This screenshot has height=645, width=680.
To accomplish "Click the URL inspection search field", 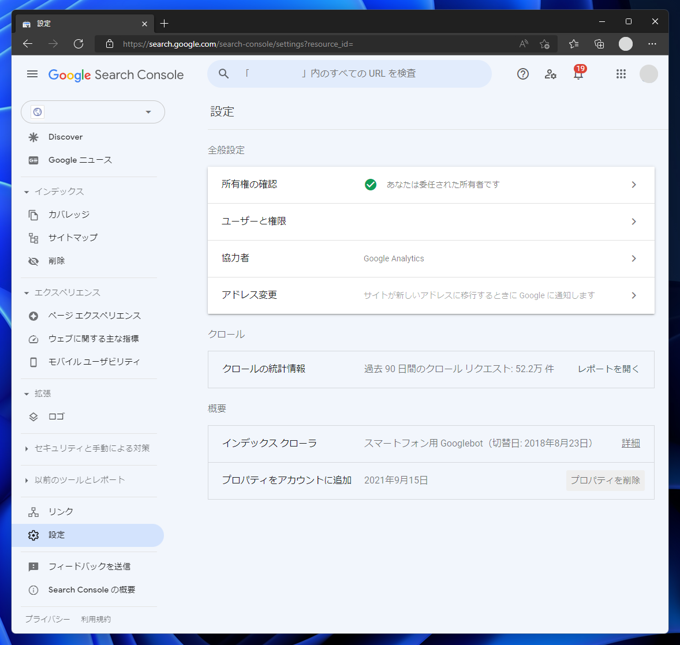I will (x=350, y=74).
